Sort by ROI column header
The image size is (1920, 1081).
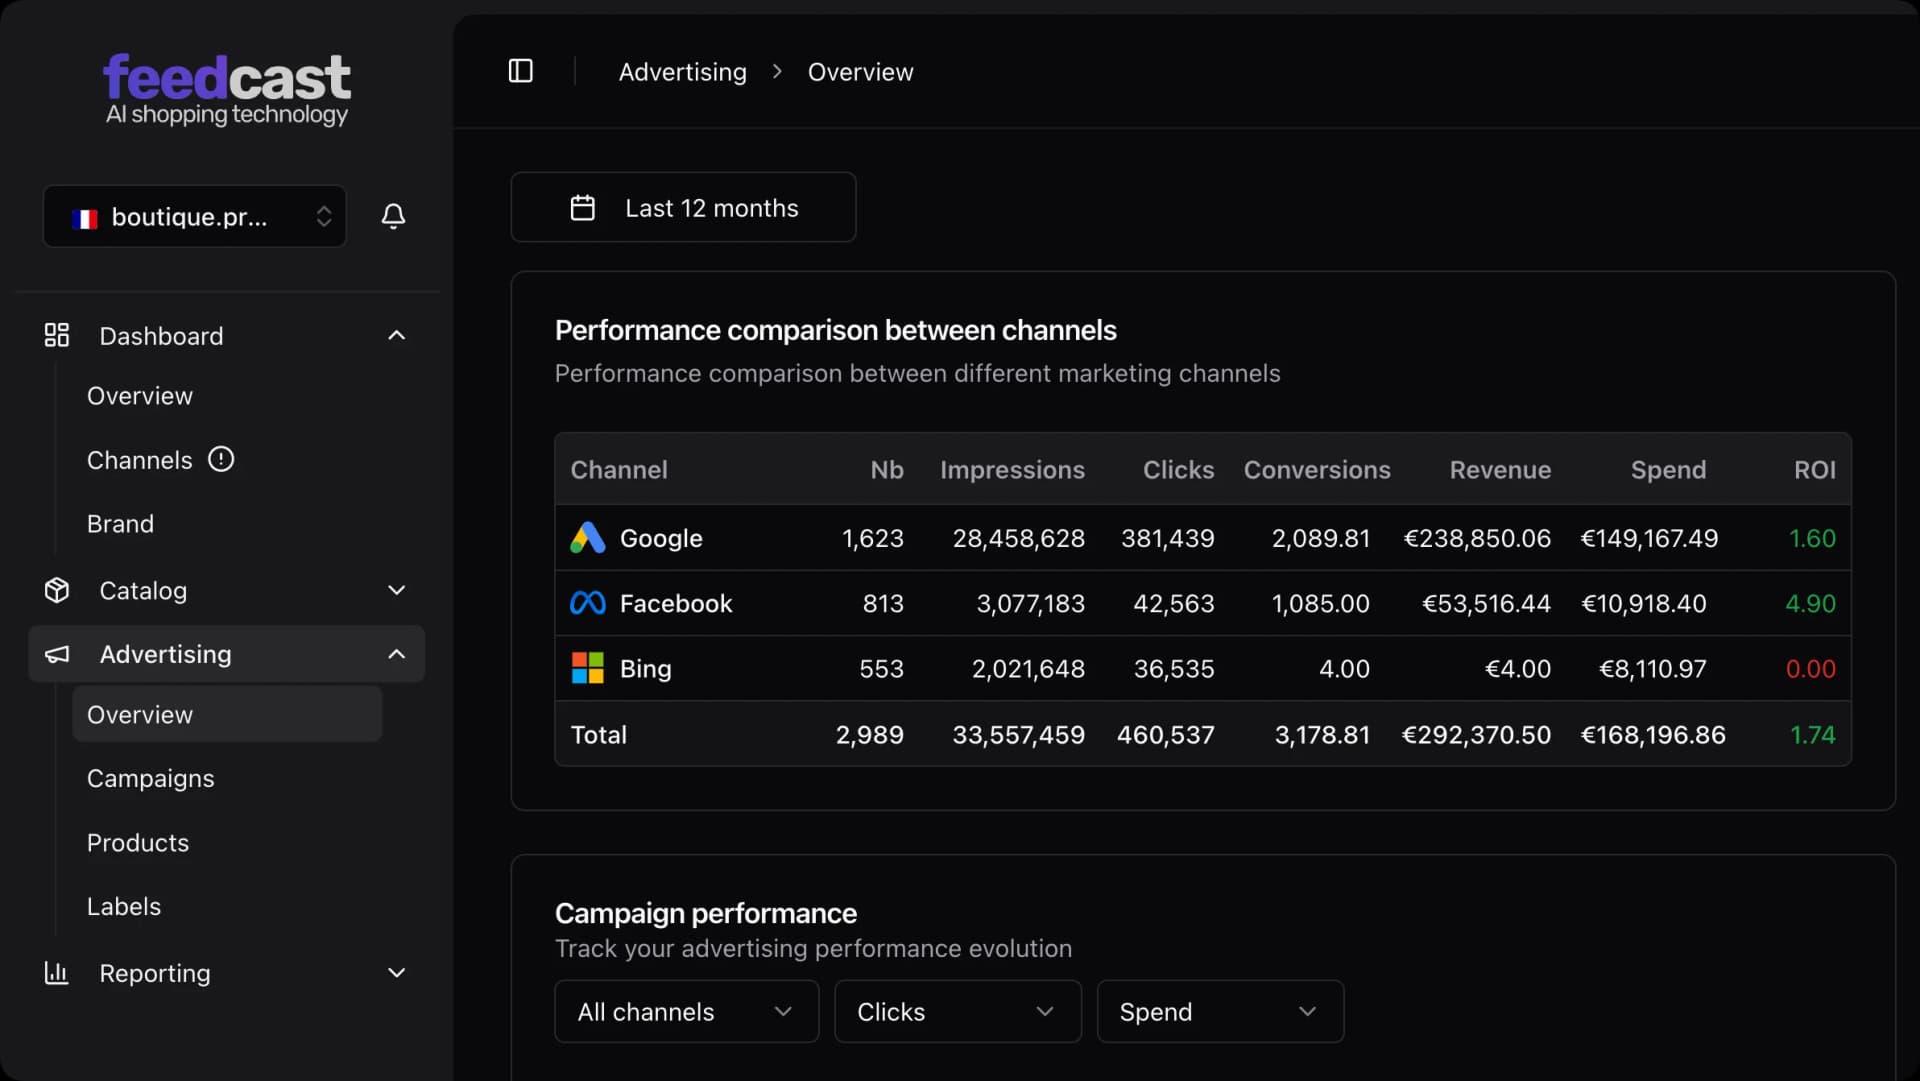pos(1815,470)
